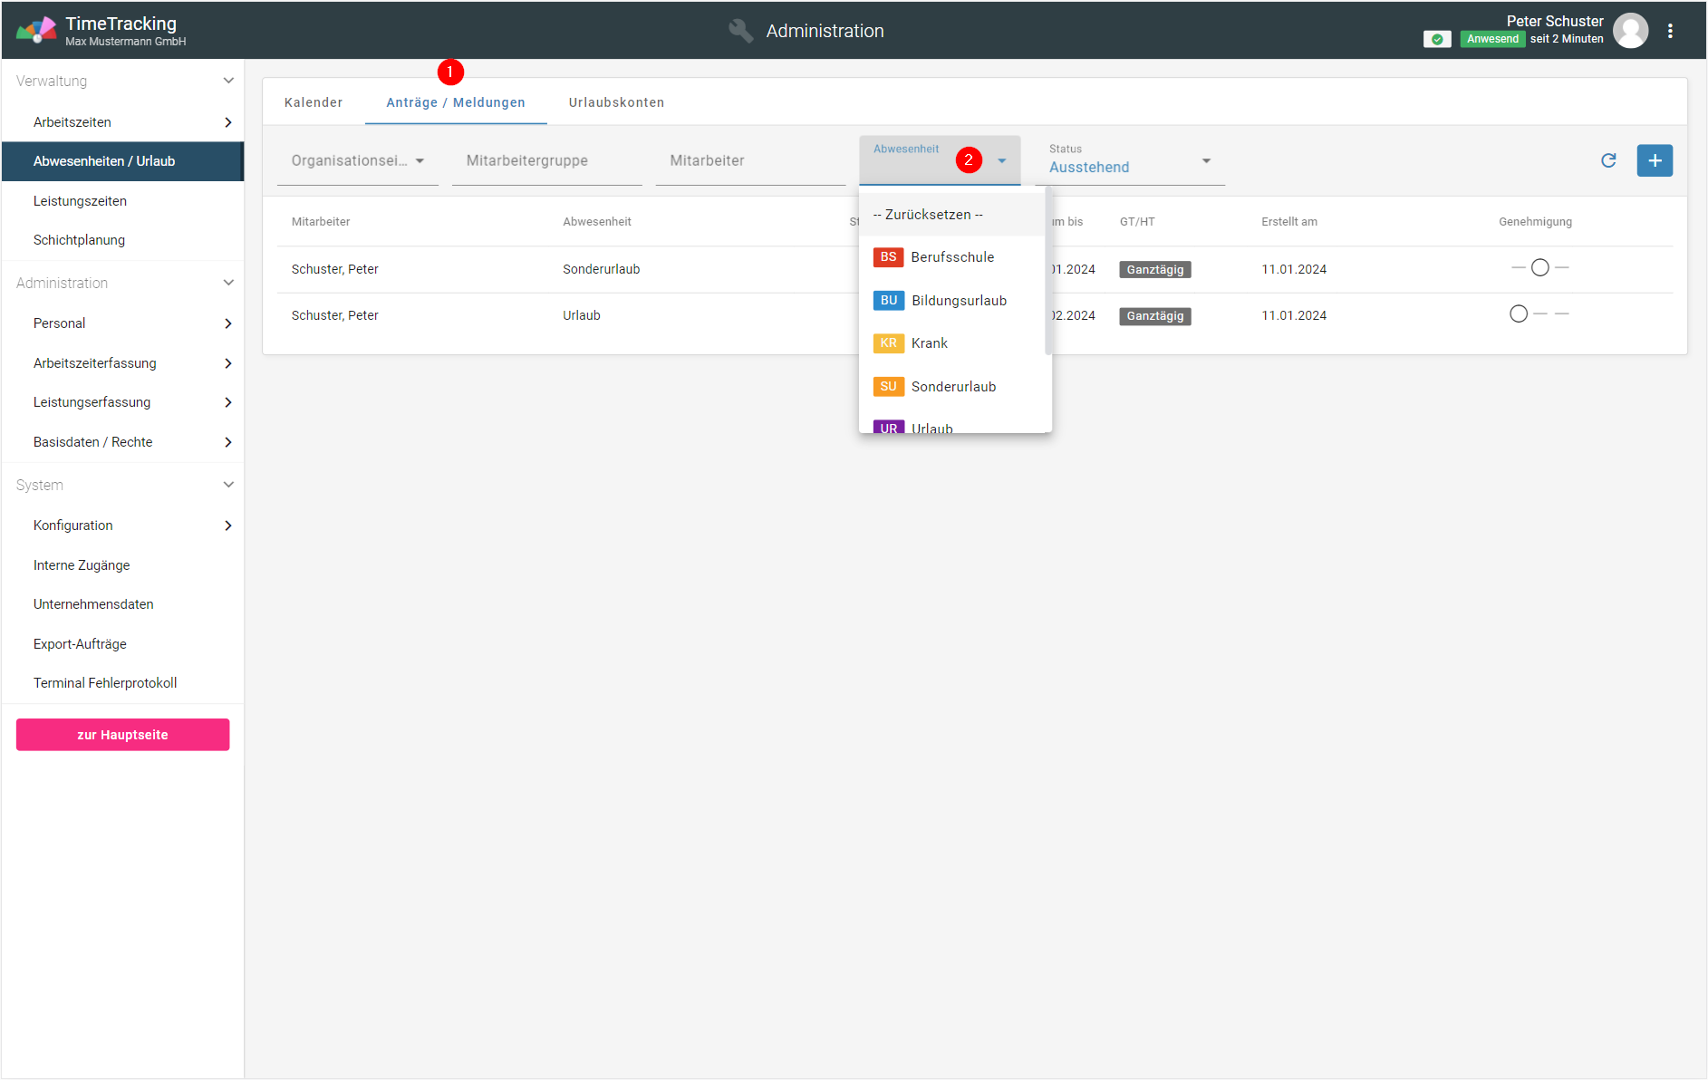Toggle approval for the Sonderurlaub request
This screenshot has height=1080, width=1708.
click(x=1540, y=268)
